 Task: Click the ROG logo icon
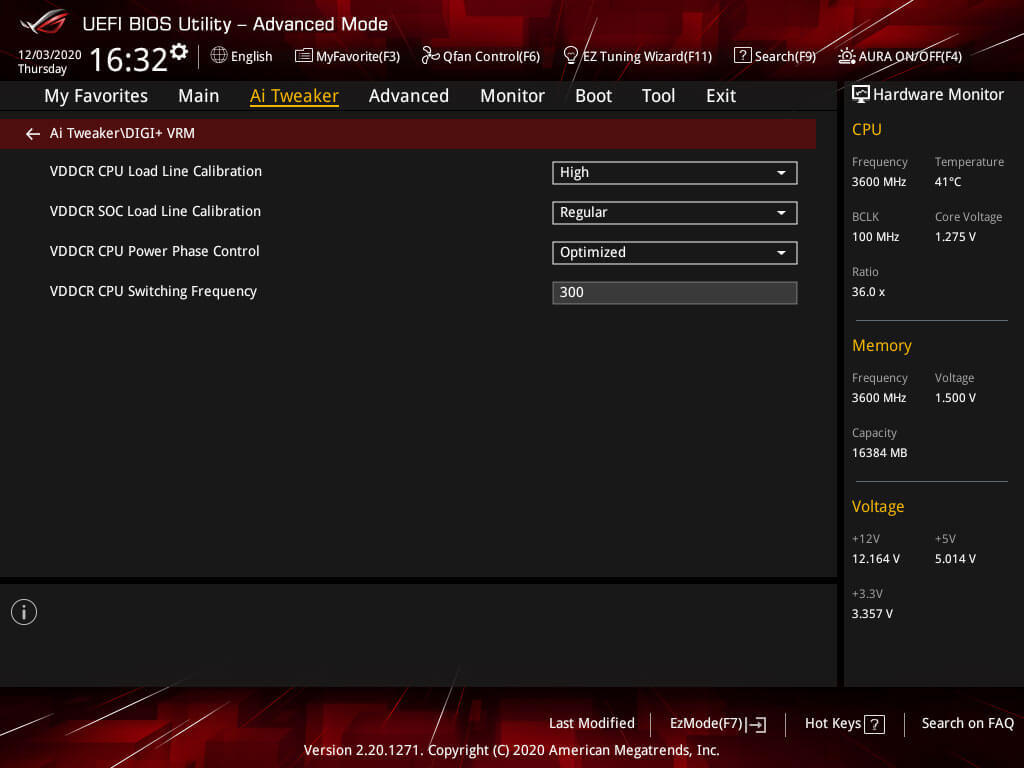[43, 23]
